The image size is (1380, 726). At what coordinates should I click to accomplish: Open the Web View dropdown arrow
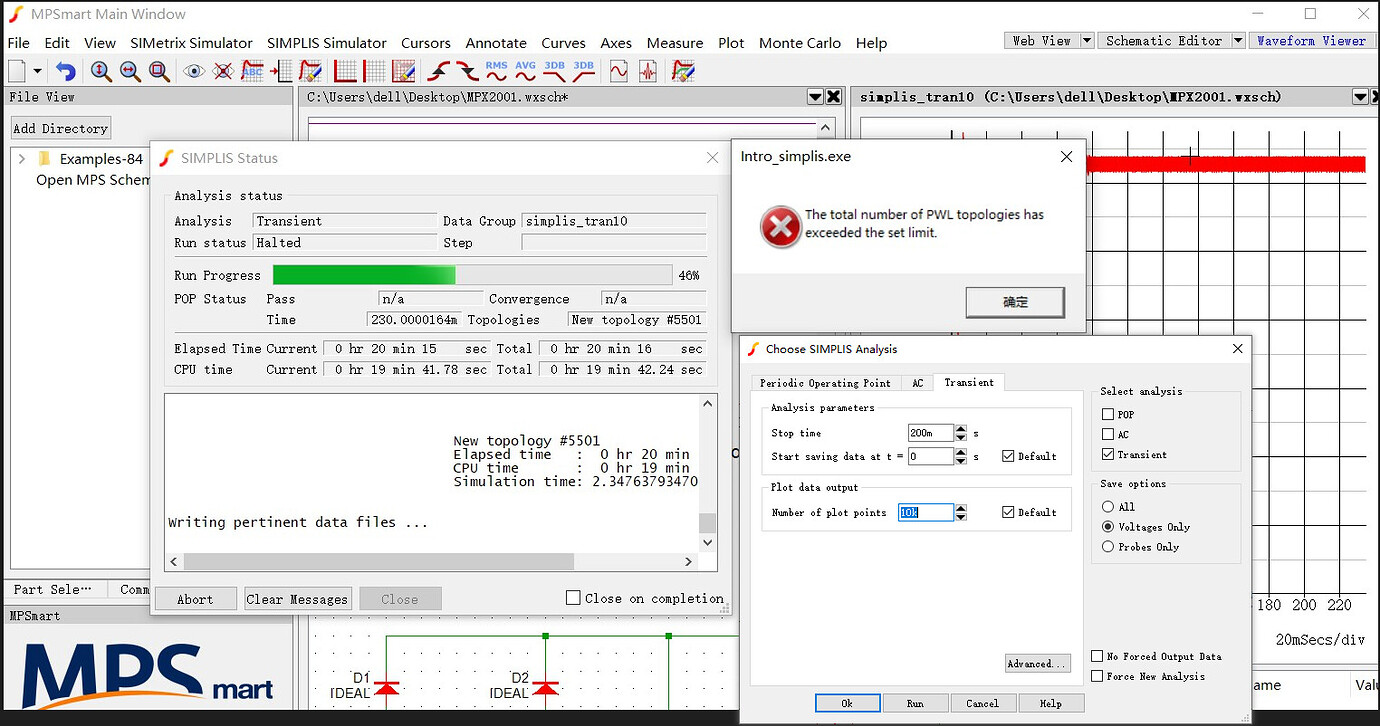pyautogui.click(x=1088, y=41)
